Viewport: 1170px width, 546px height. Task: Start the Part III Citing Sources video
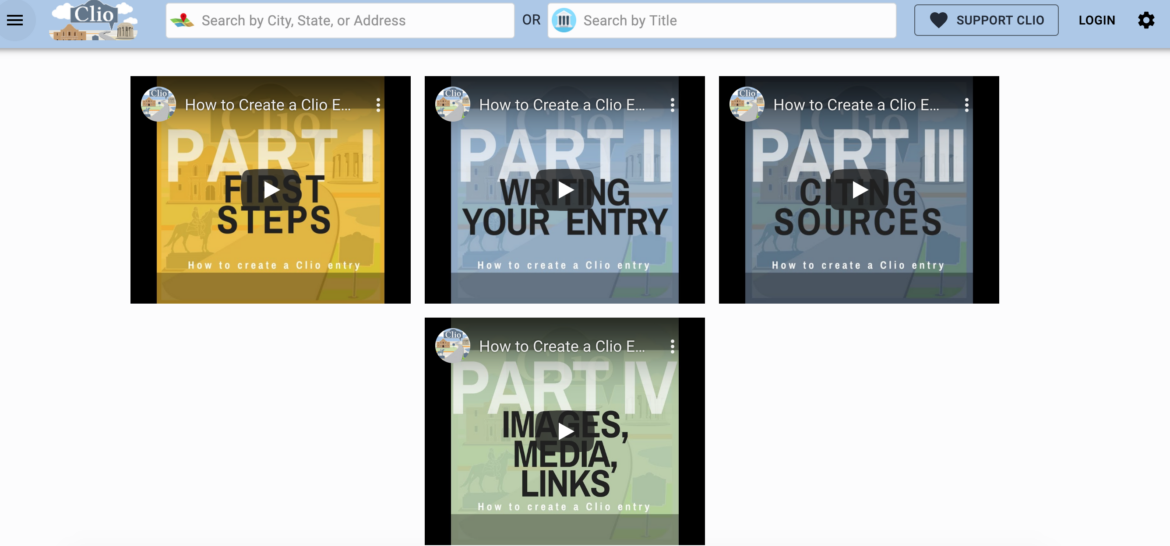(859, 190)
